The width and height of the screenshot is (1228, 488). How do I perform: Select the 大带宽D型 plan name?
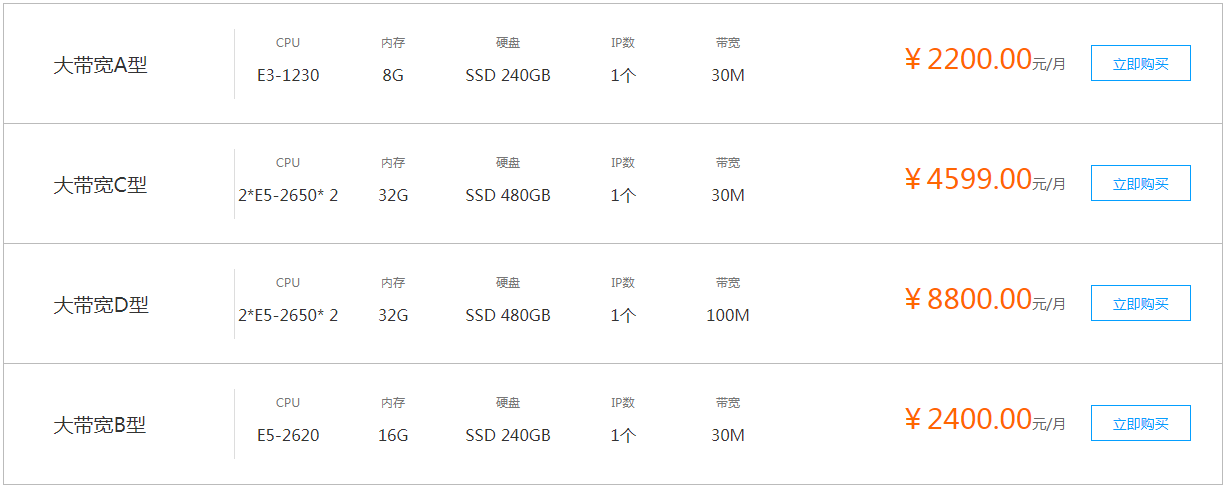click(101, 305)
